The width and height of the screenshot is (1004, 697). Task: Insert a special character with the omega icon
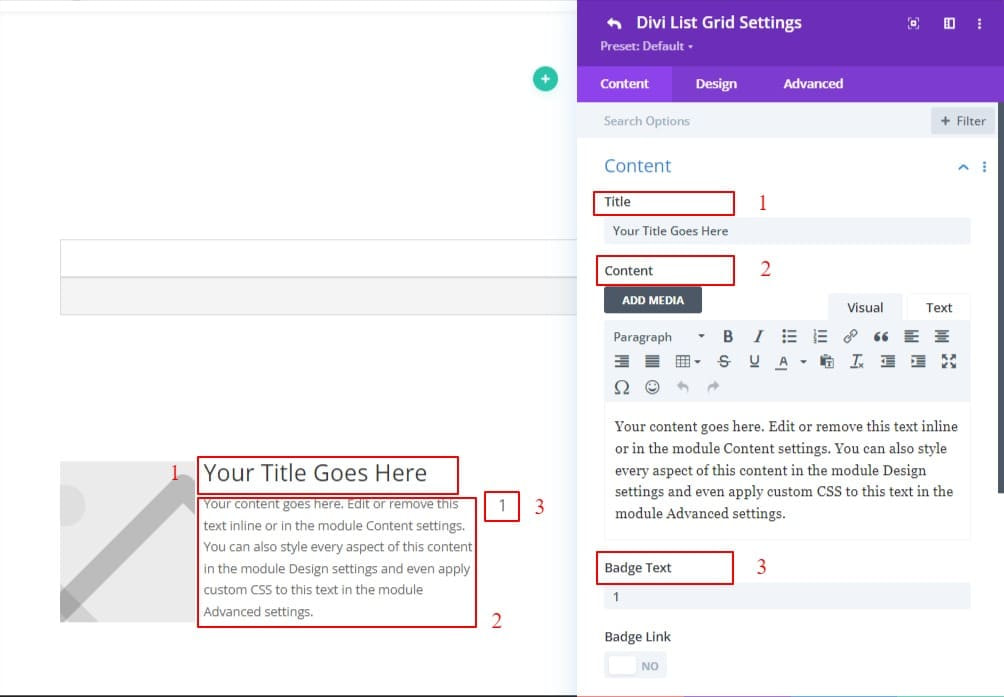coord(623,387)
